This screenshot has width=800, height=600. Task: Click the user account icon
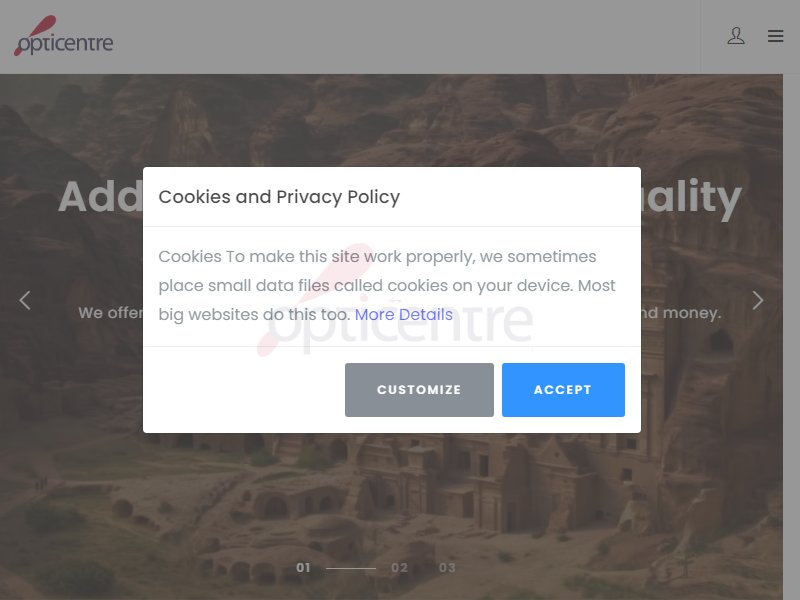point(736,36)
